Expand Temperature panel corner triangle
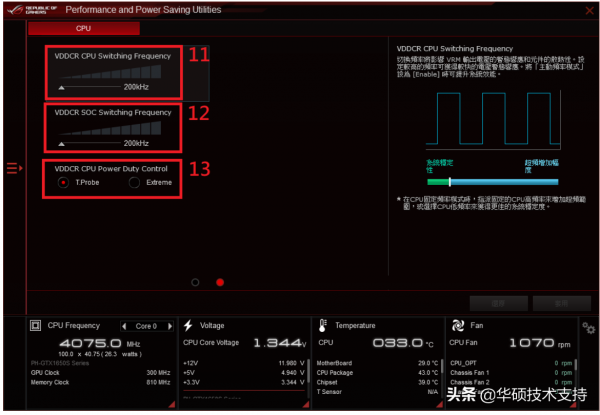Viewport: 600px width, 415px height. point(439,404)
